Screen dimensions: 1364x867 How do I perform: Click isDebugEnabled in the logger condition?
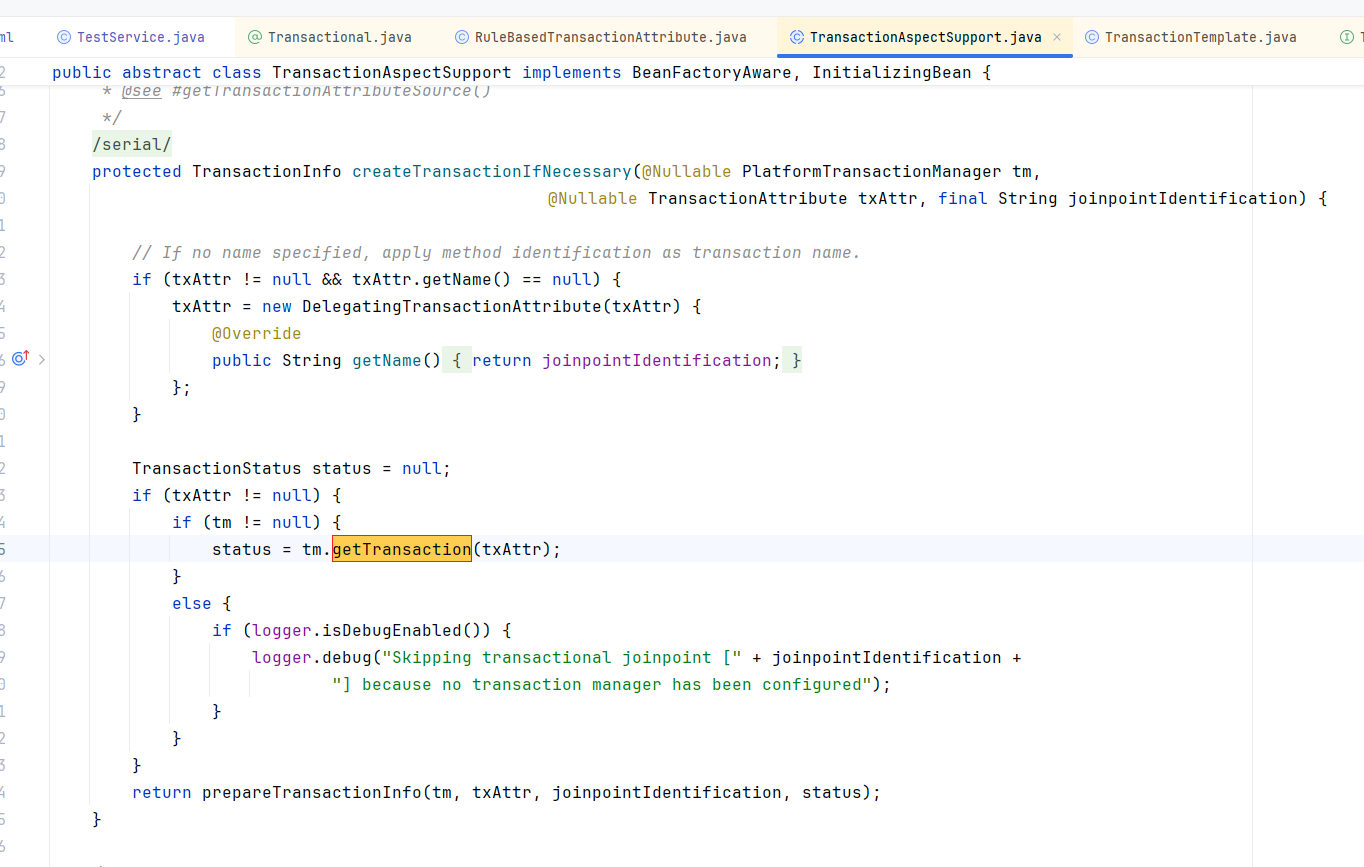point(391,630)
